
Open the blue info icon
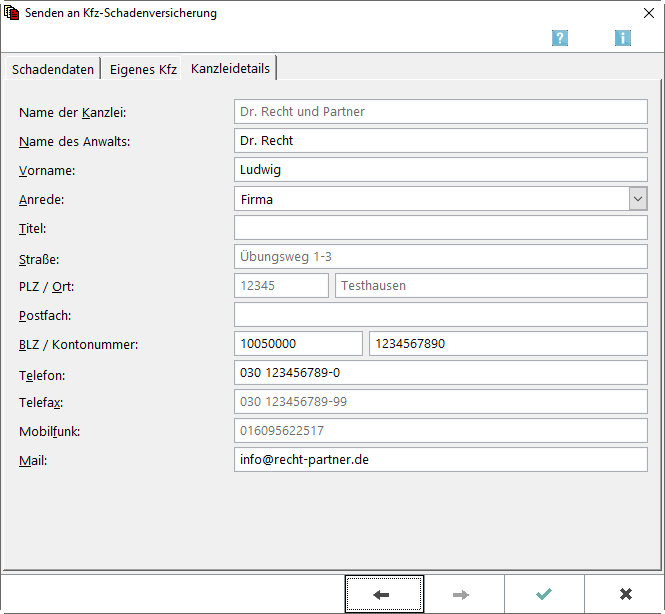tap(622, 38)
